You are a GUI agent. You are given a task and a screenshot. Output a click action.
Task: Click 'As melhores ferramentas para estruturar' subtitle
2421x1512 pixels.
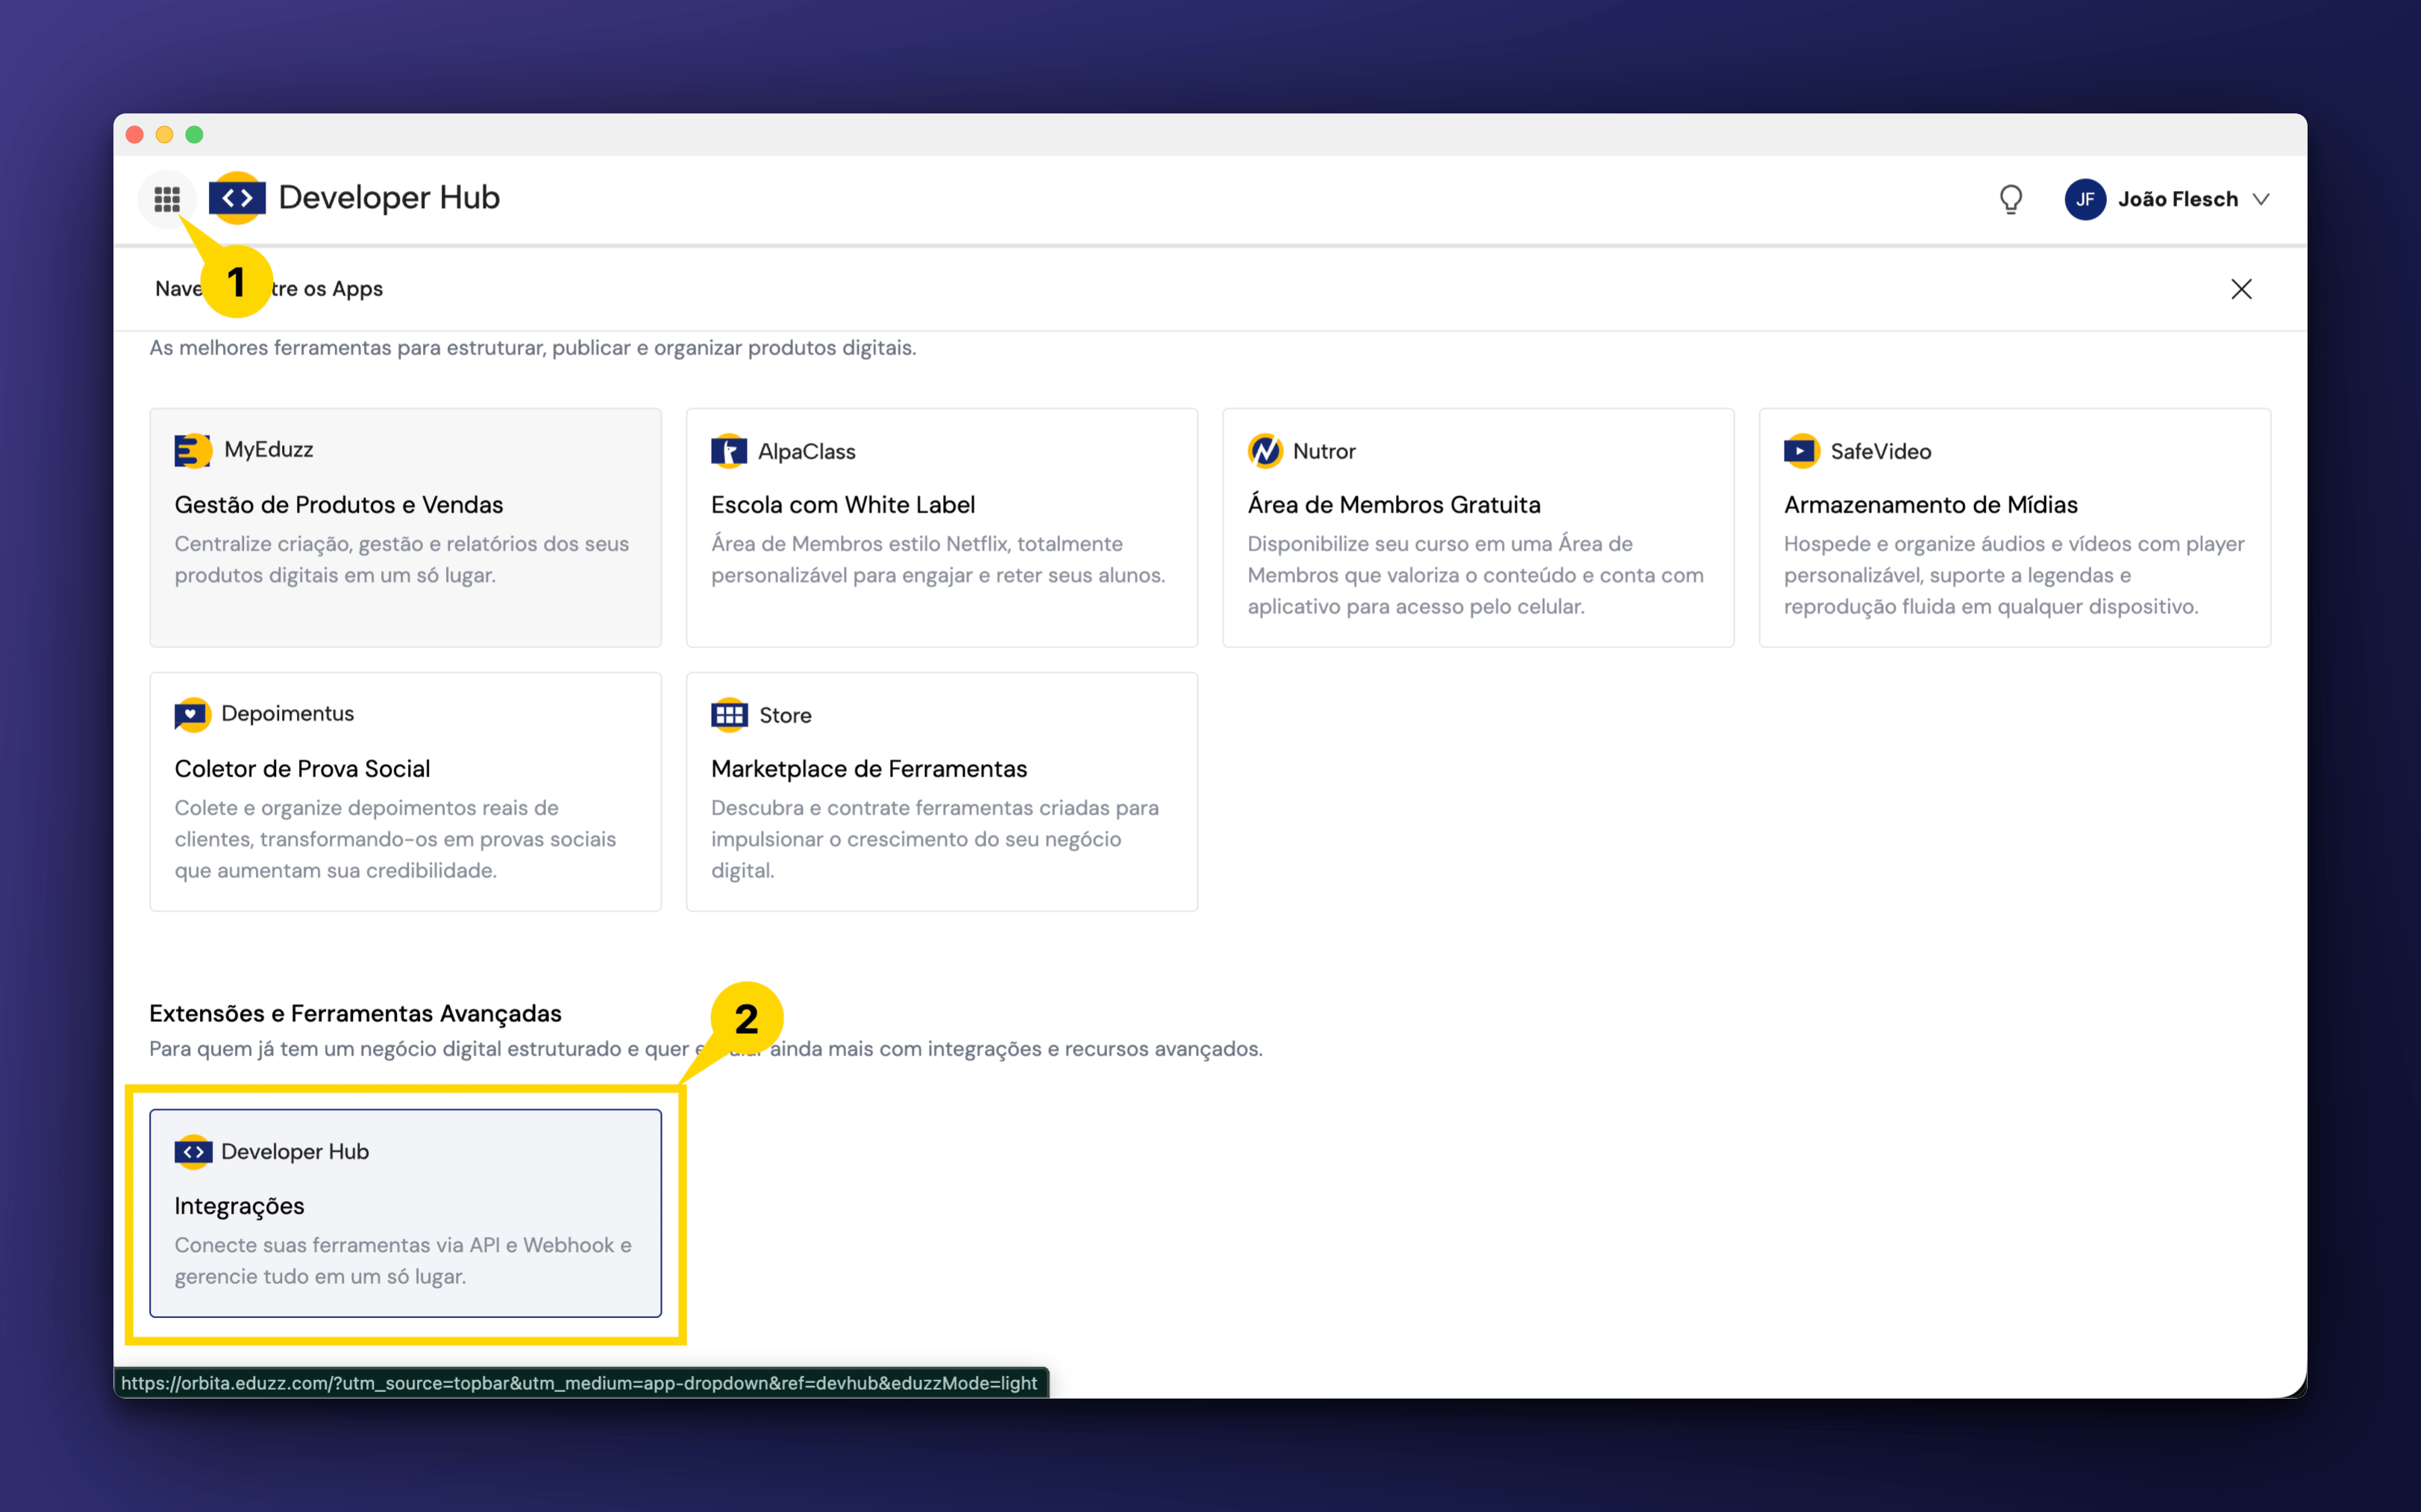(x=532, y=348)
